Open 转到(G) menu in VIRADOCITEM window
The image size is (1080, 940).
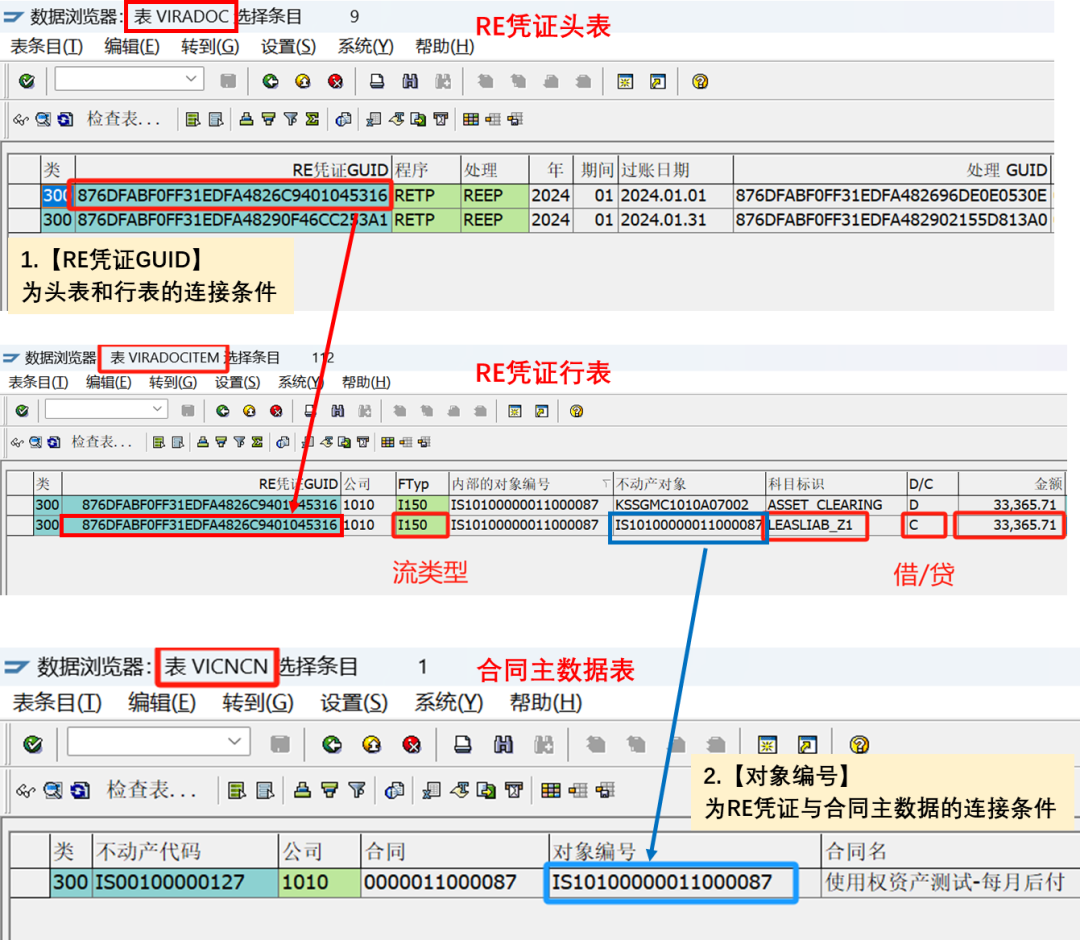(173, 382)
